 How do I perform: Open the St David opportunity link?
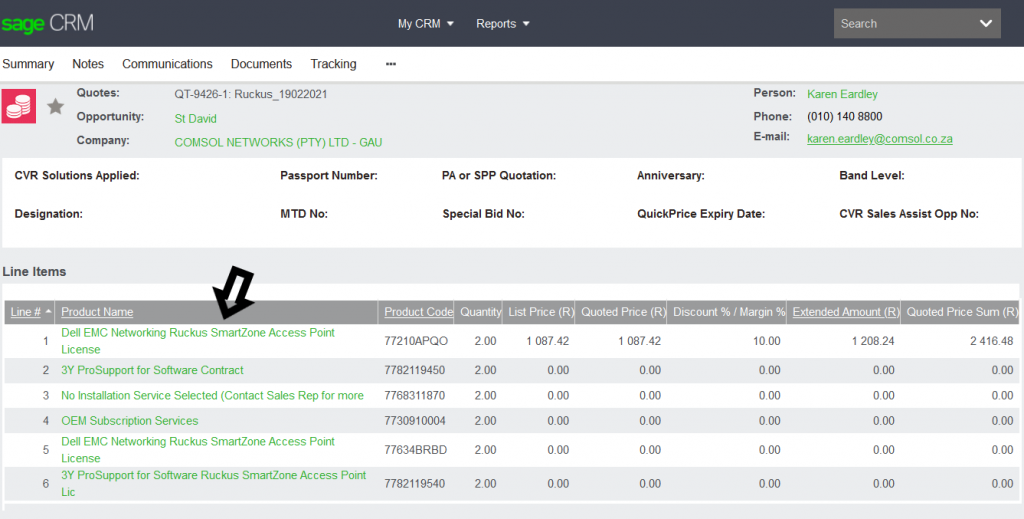point(195,118)
